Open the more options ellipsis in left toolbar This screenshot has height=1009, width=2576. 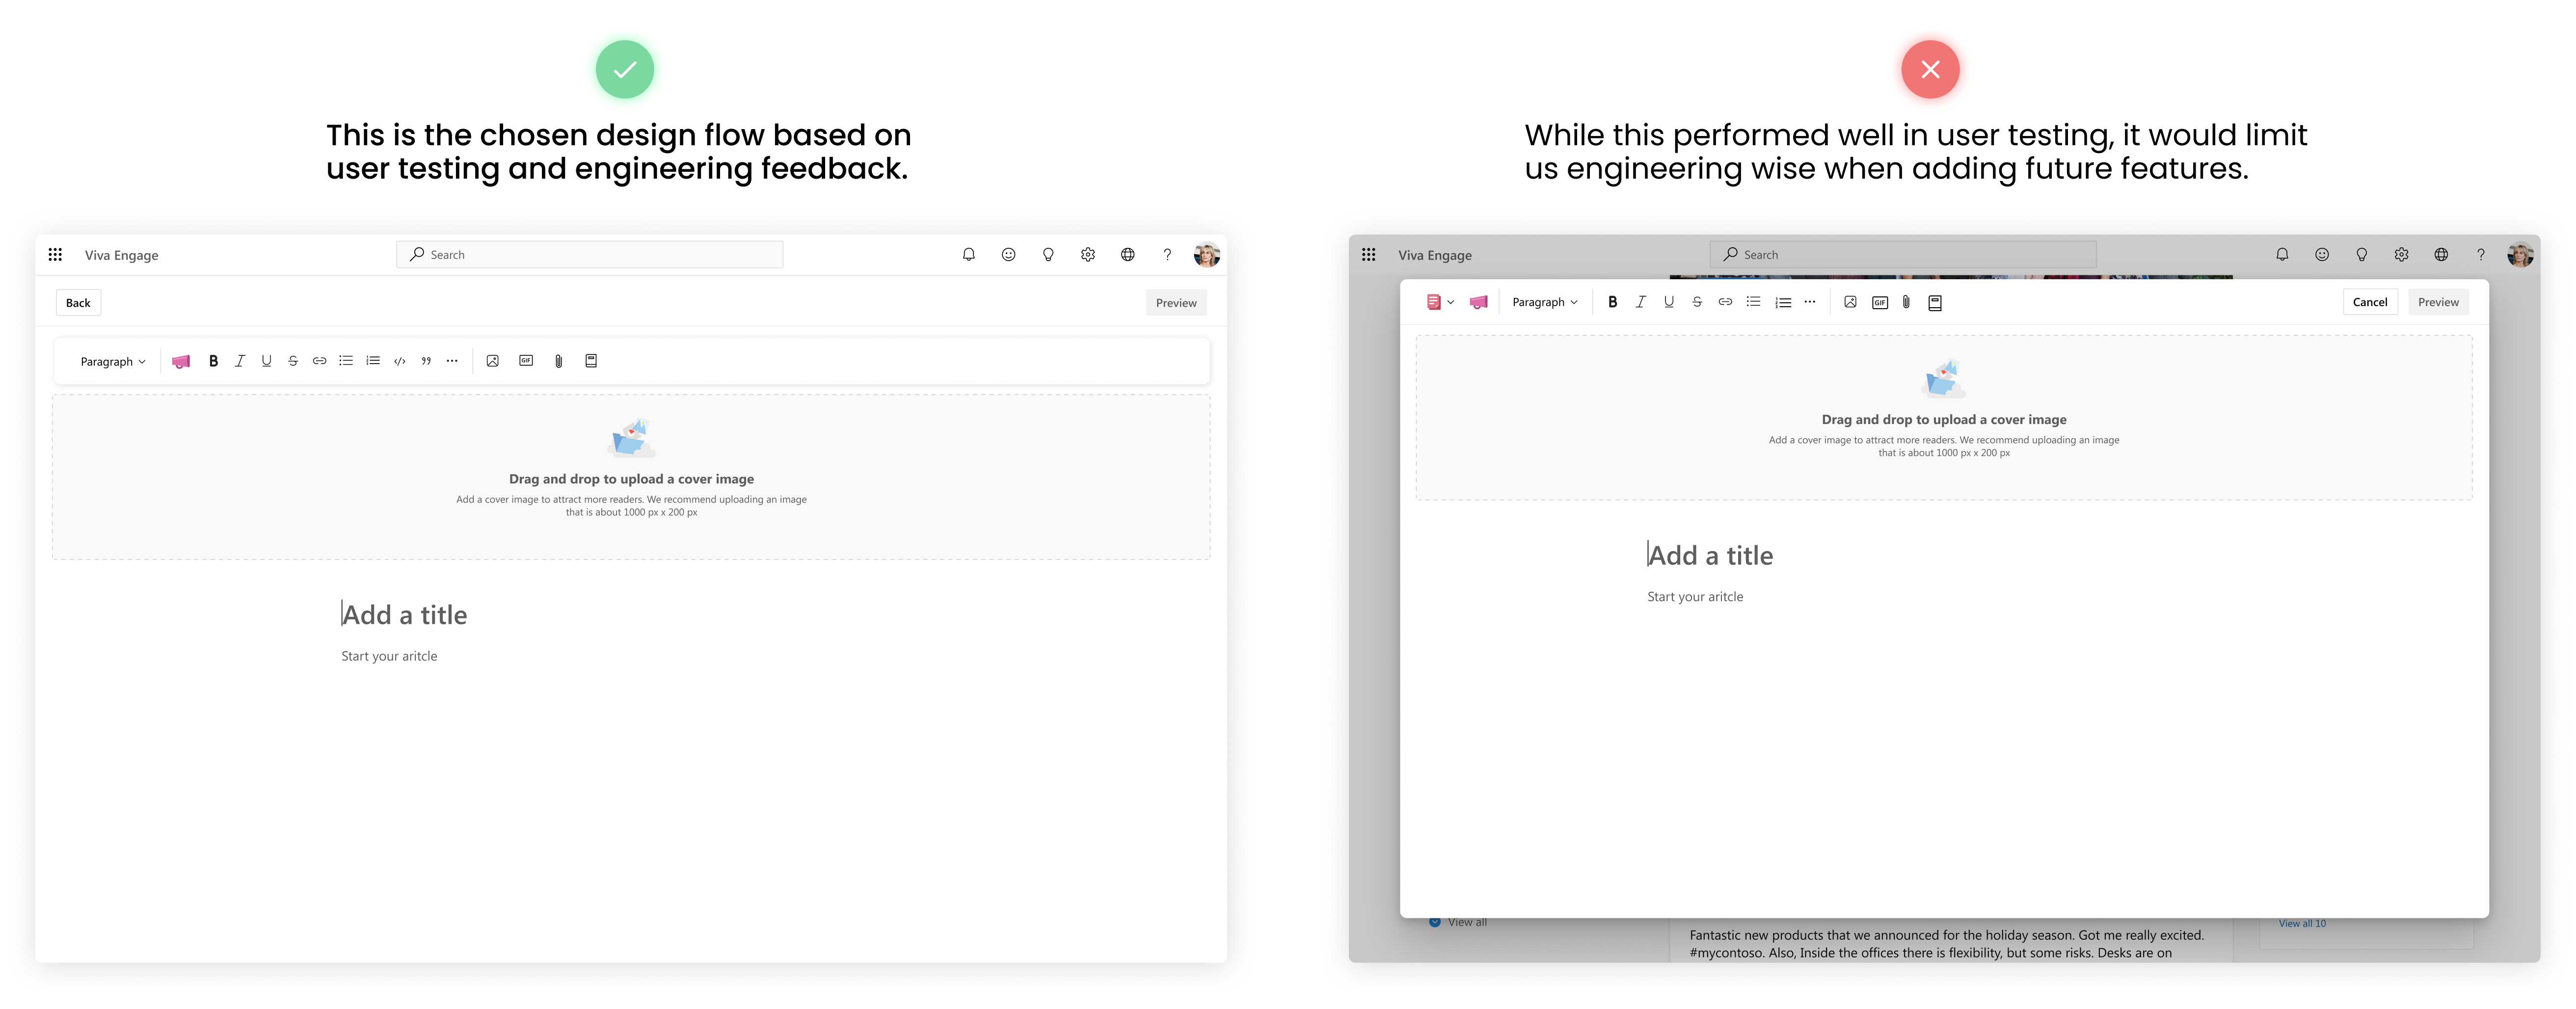click(x=452, y=361)
